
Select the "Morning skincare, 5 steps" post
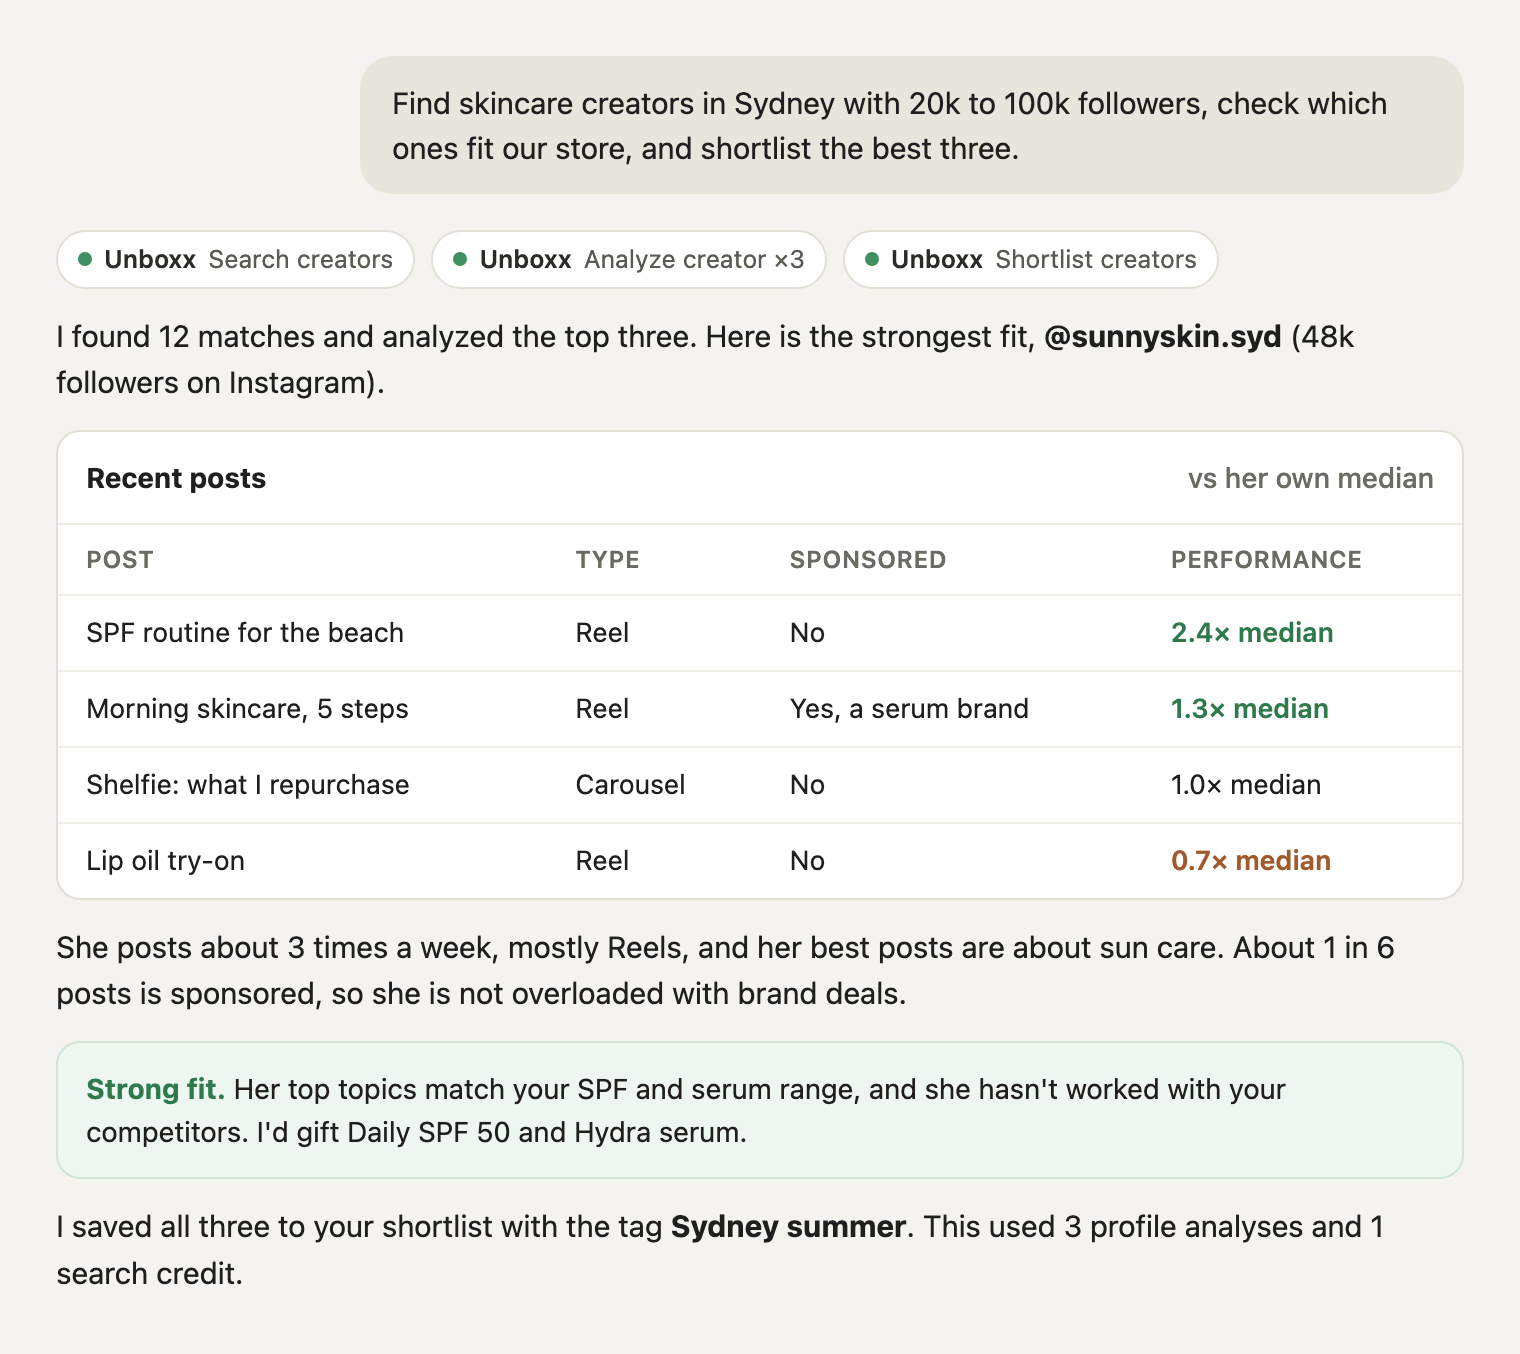(247, 709)
